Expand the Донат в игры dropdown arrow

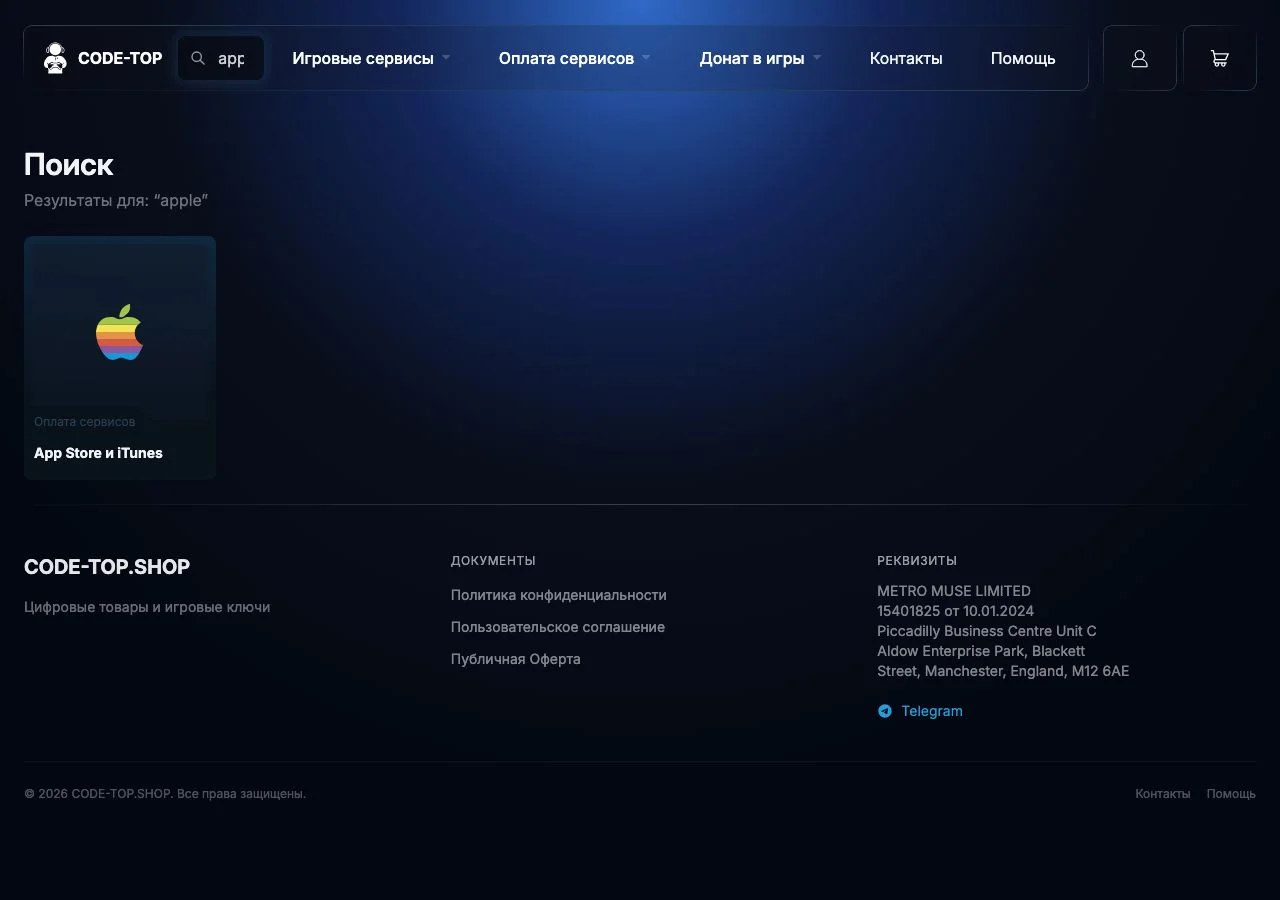coord(817,58)
